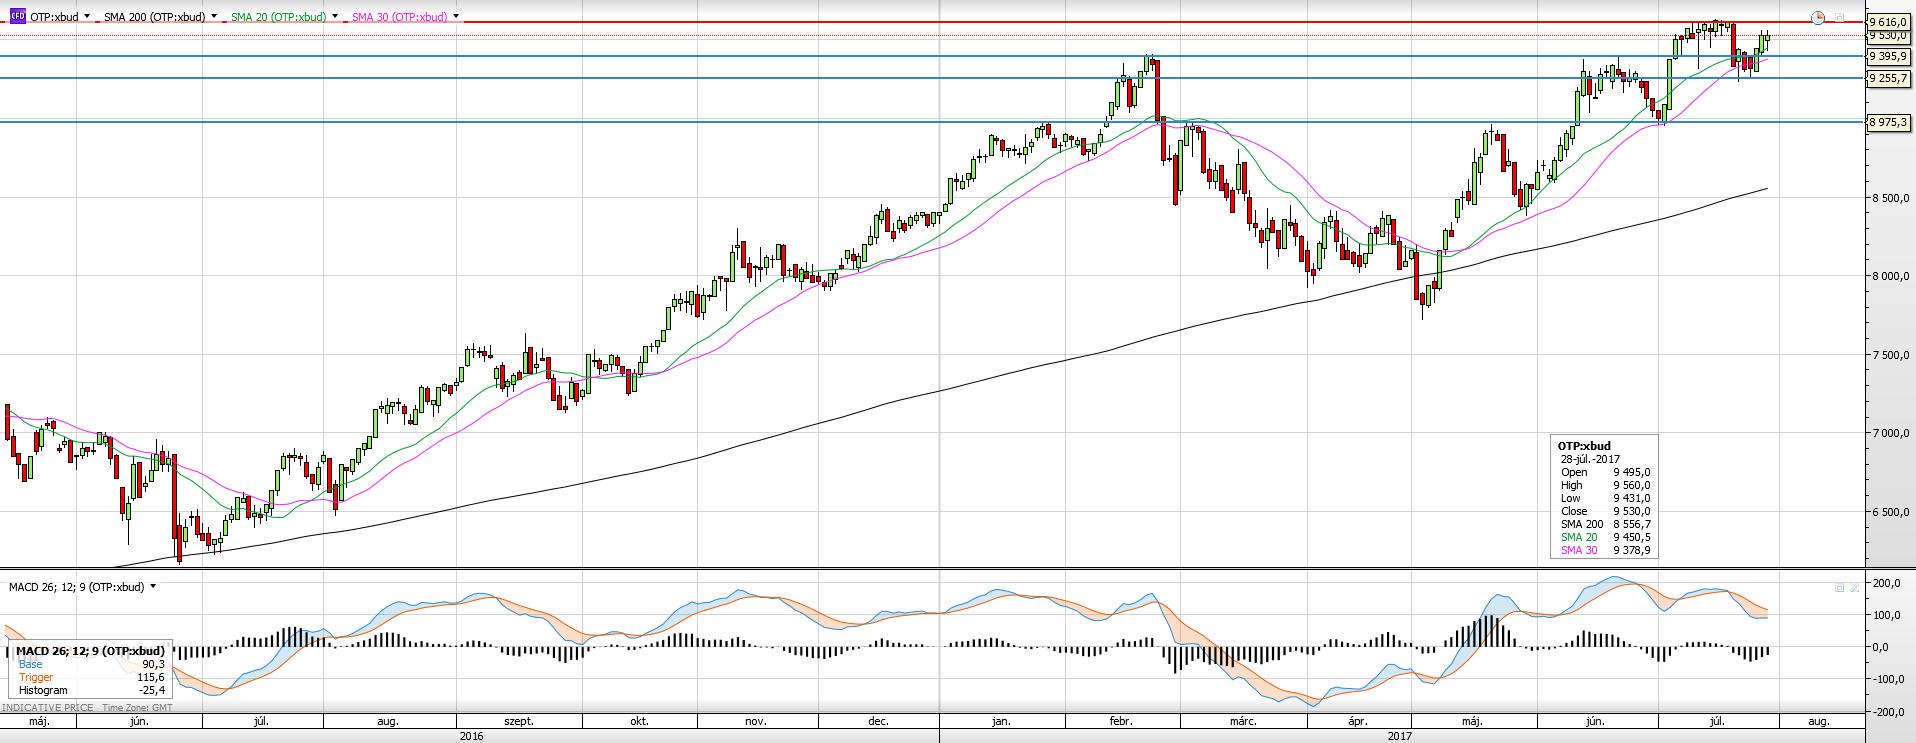Image resolution: width=1916 pixels, height=743 pixels.
Task: Click the orange Trigger 115,6 legend row
Action: [92, 677]
